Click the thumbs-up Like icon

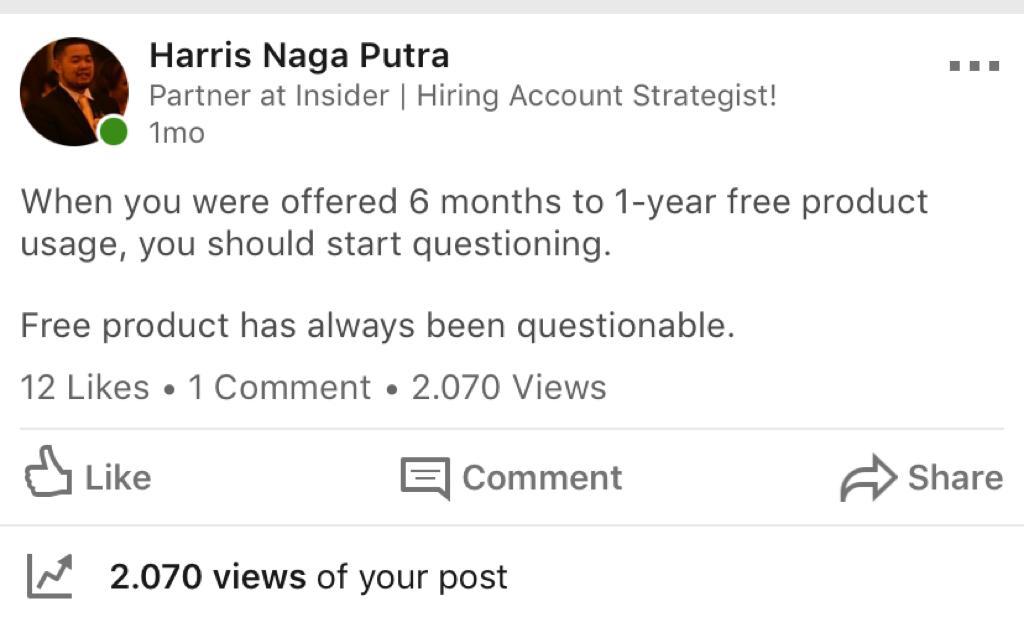(x=48, y=474)
